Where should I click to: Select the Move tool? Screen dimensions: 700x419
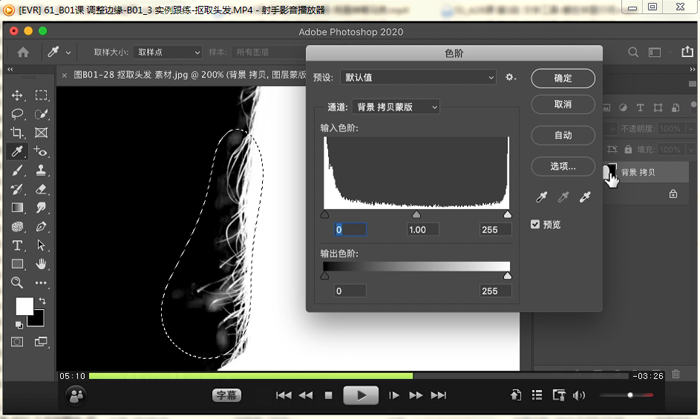tap(17, 95)
